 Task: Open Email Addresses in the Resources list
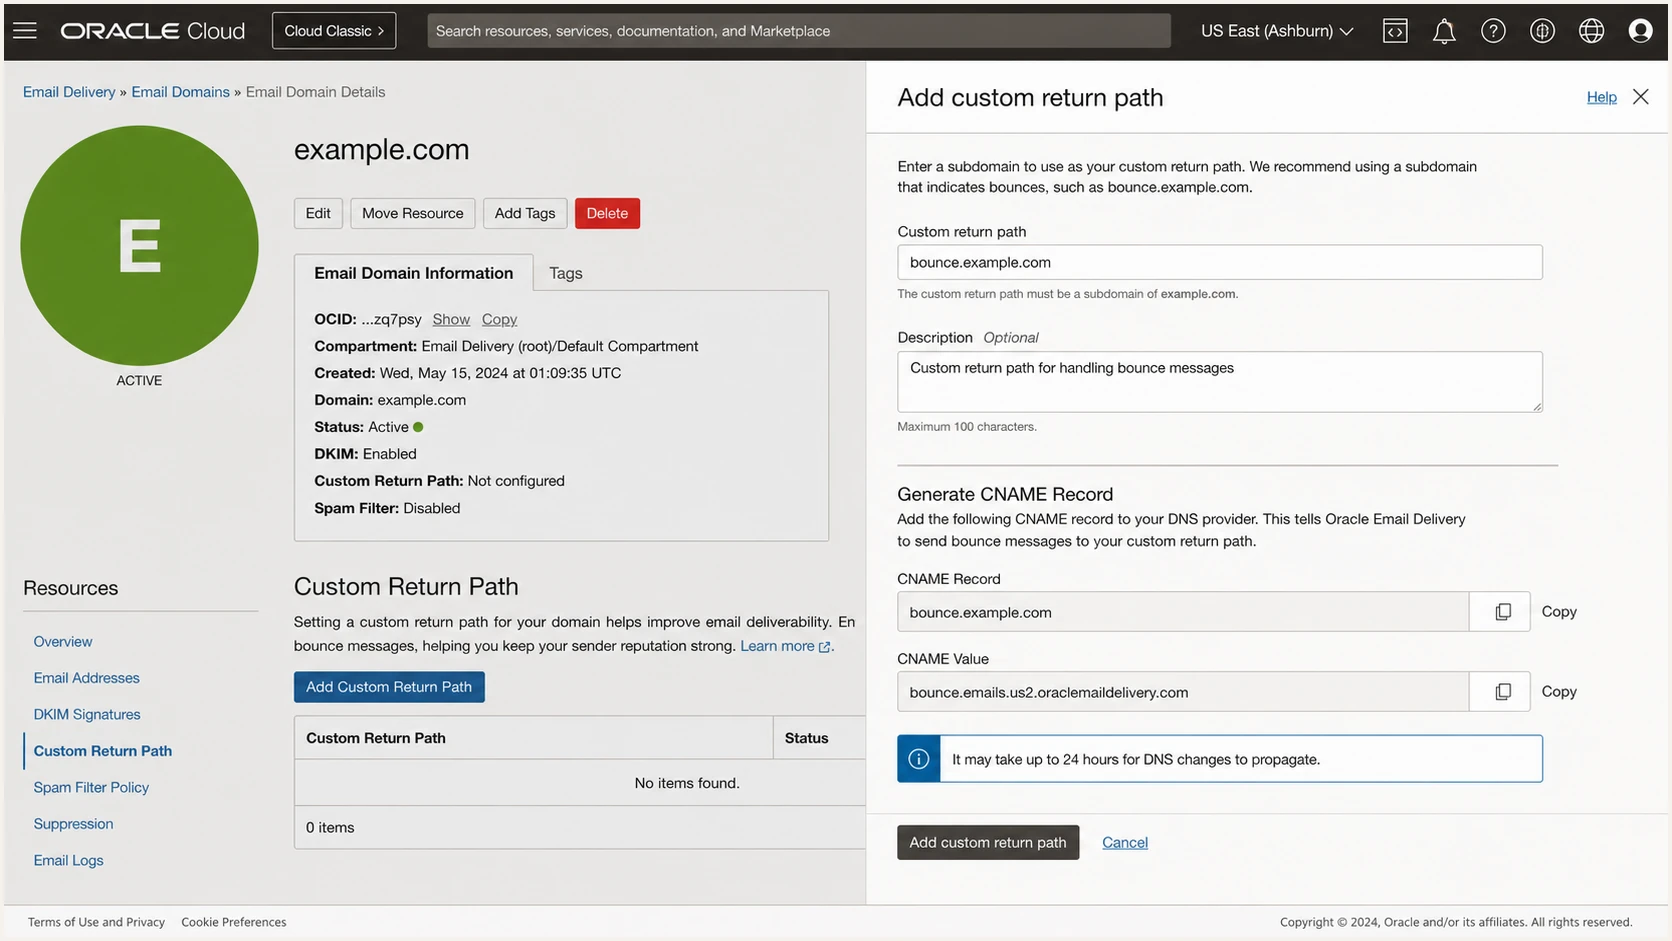[86, 678]
